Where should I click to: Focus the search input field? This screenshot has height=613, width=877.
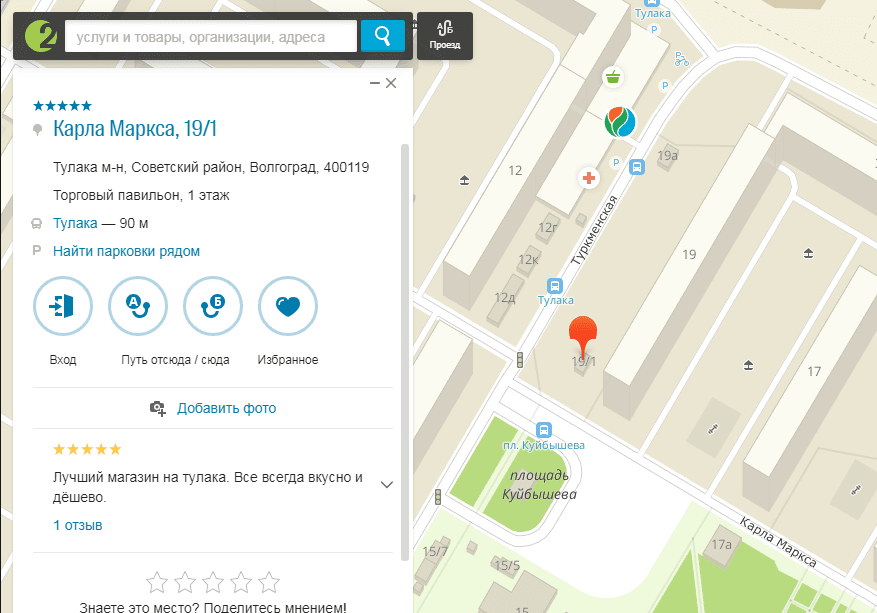[210, 37]
